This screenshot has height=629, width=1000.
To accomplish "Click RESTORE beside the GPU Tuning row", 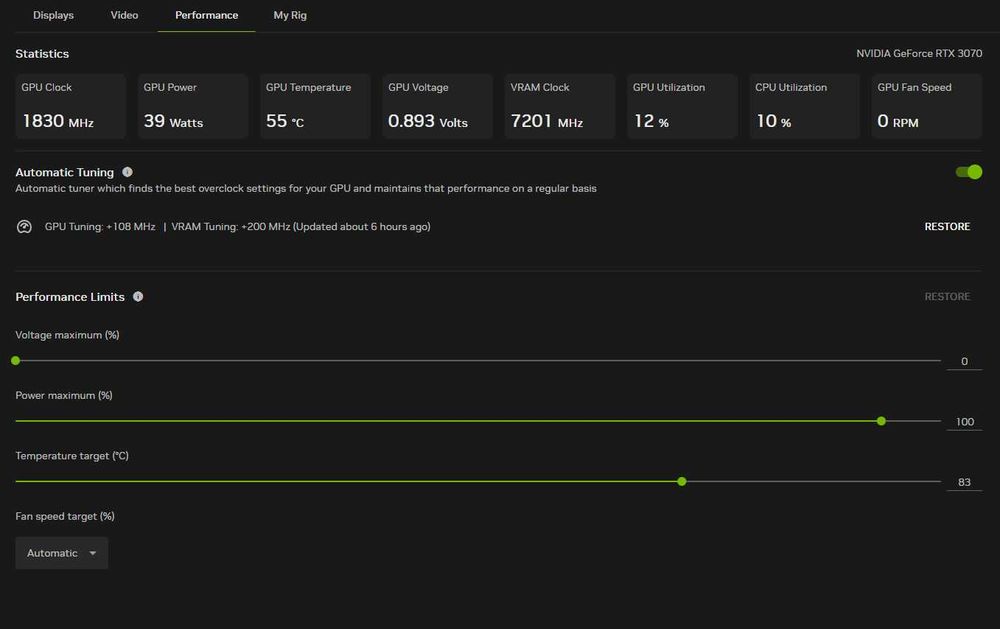I will pos(947,226).
